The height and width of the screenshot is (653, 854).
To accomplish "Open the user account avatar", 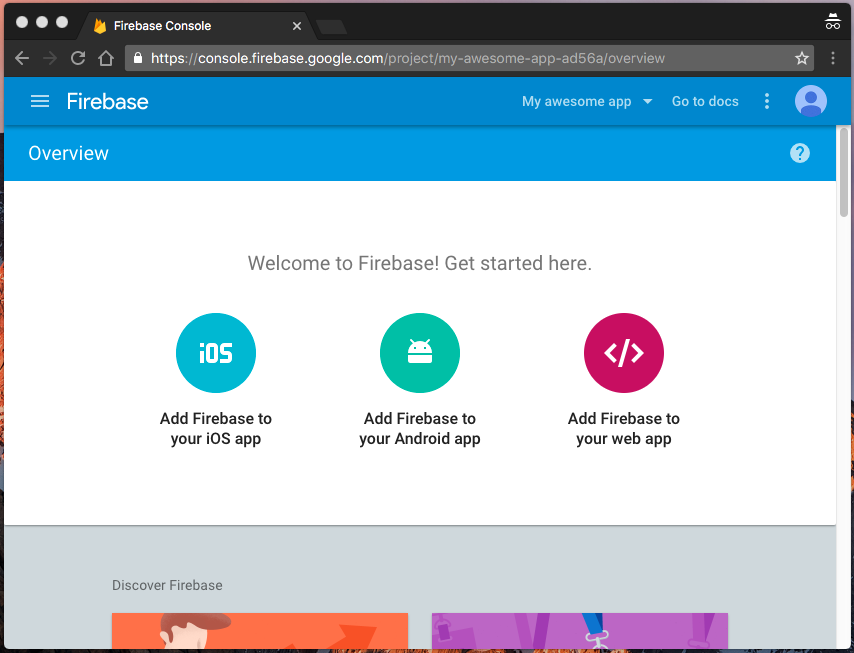I will (810, 101).
